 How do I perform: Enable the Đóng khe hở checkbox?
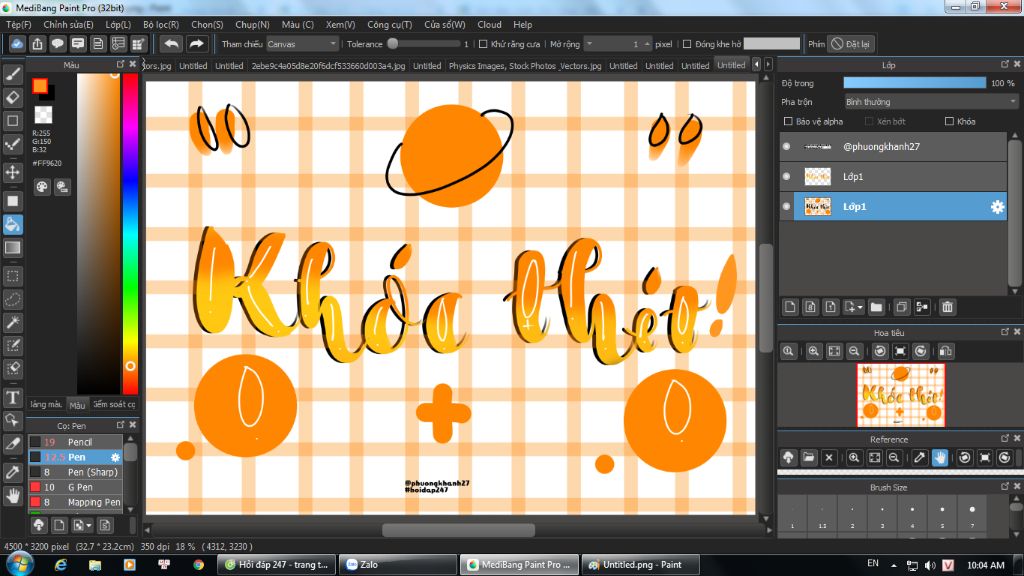coord(687,44)
